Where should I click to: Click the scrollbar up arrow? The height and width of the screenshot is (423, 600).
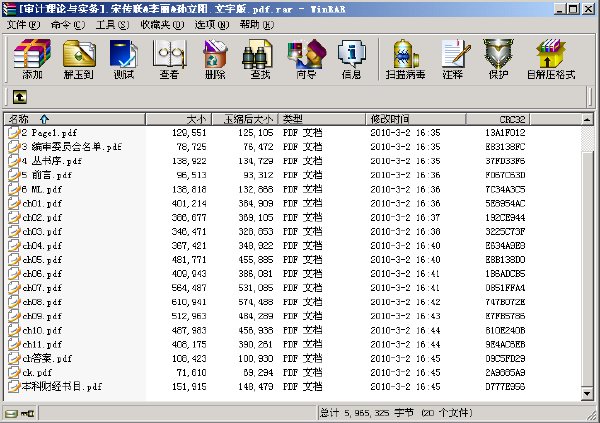click(587, 120)
